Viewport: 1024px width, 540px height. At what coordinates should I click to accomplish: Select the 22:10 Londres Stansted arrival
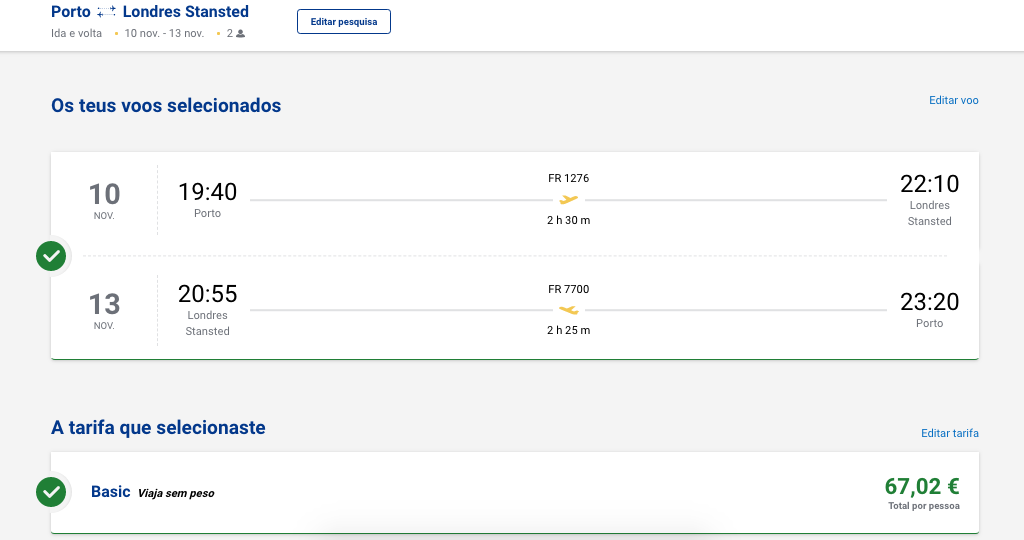929,184
